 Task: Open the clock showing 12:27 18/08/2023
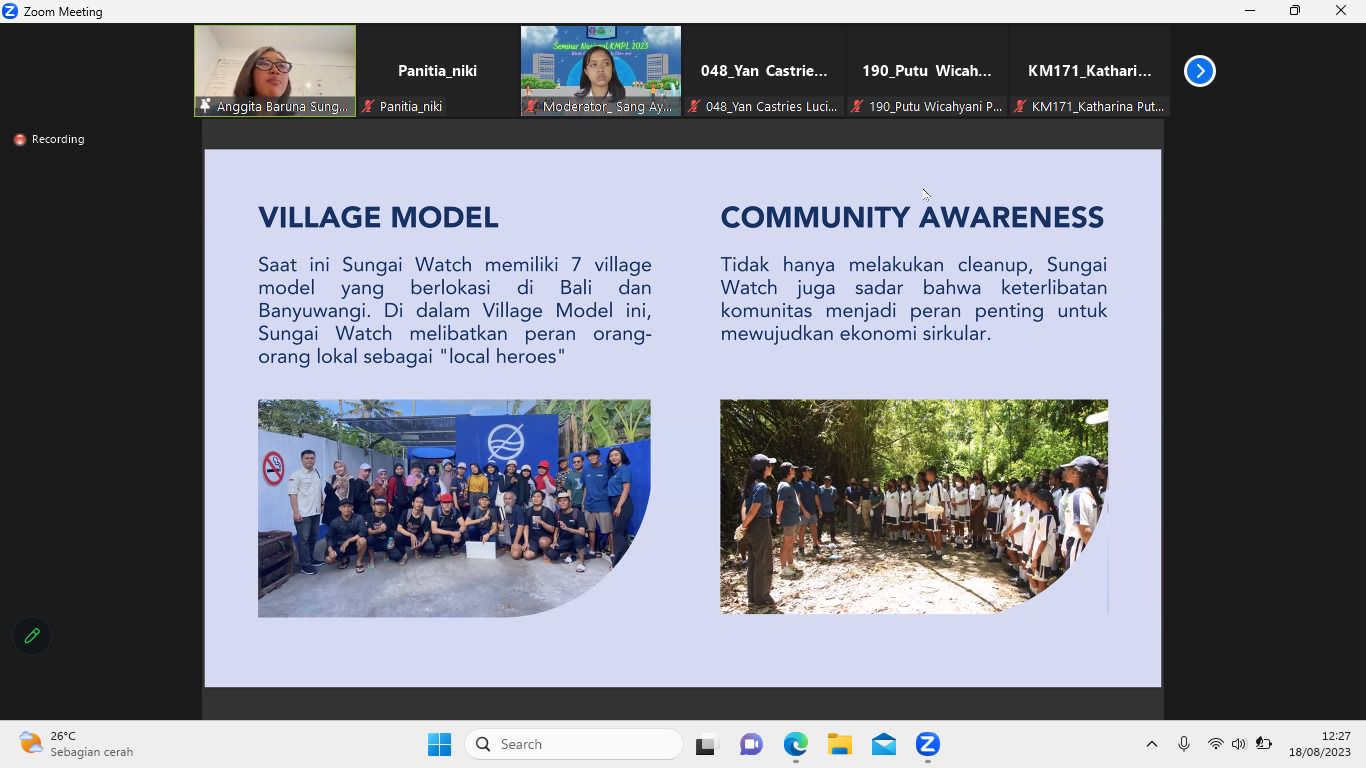tap(1319, 744)
